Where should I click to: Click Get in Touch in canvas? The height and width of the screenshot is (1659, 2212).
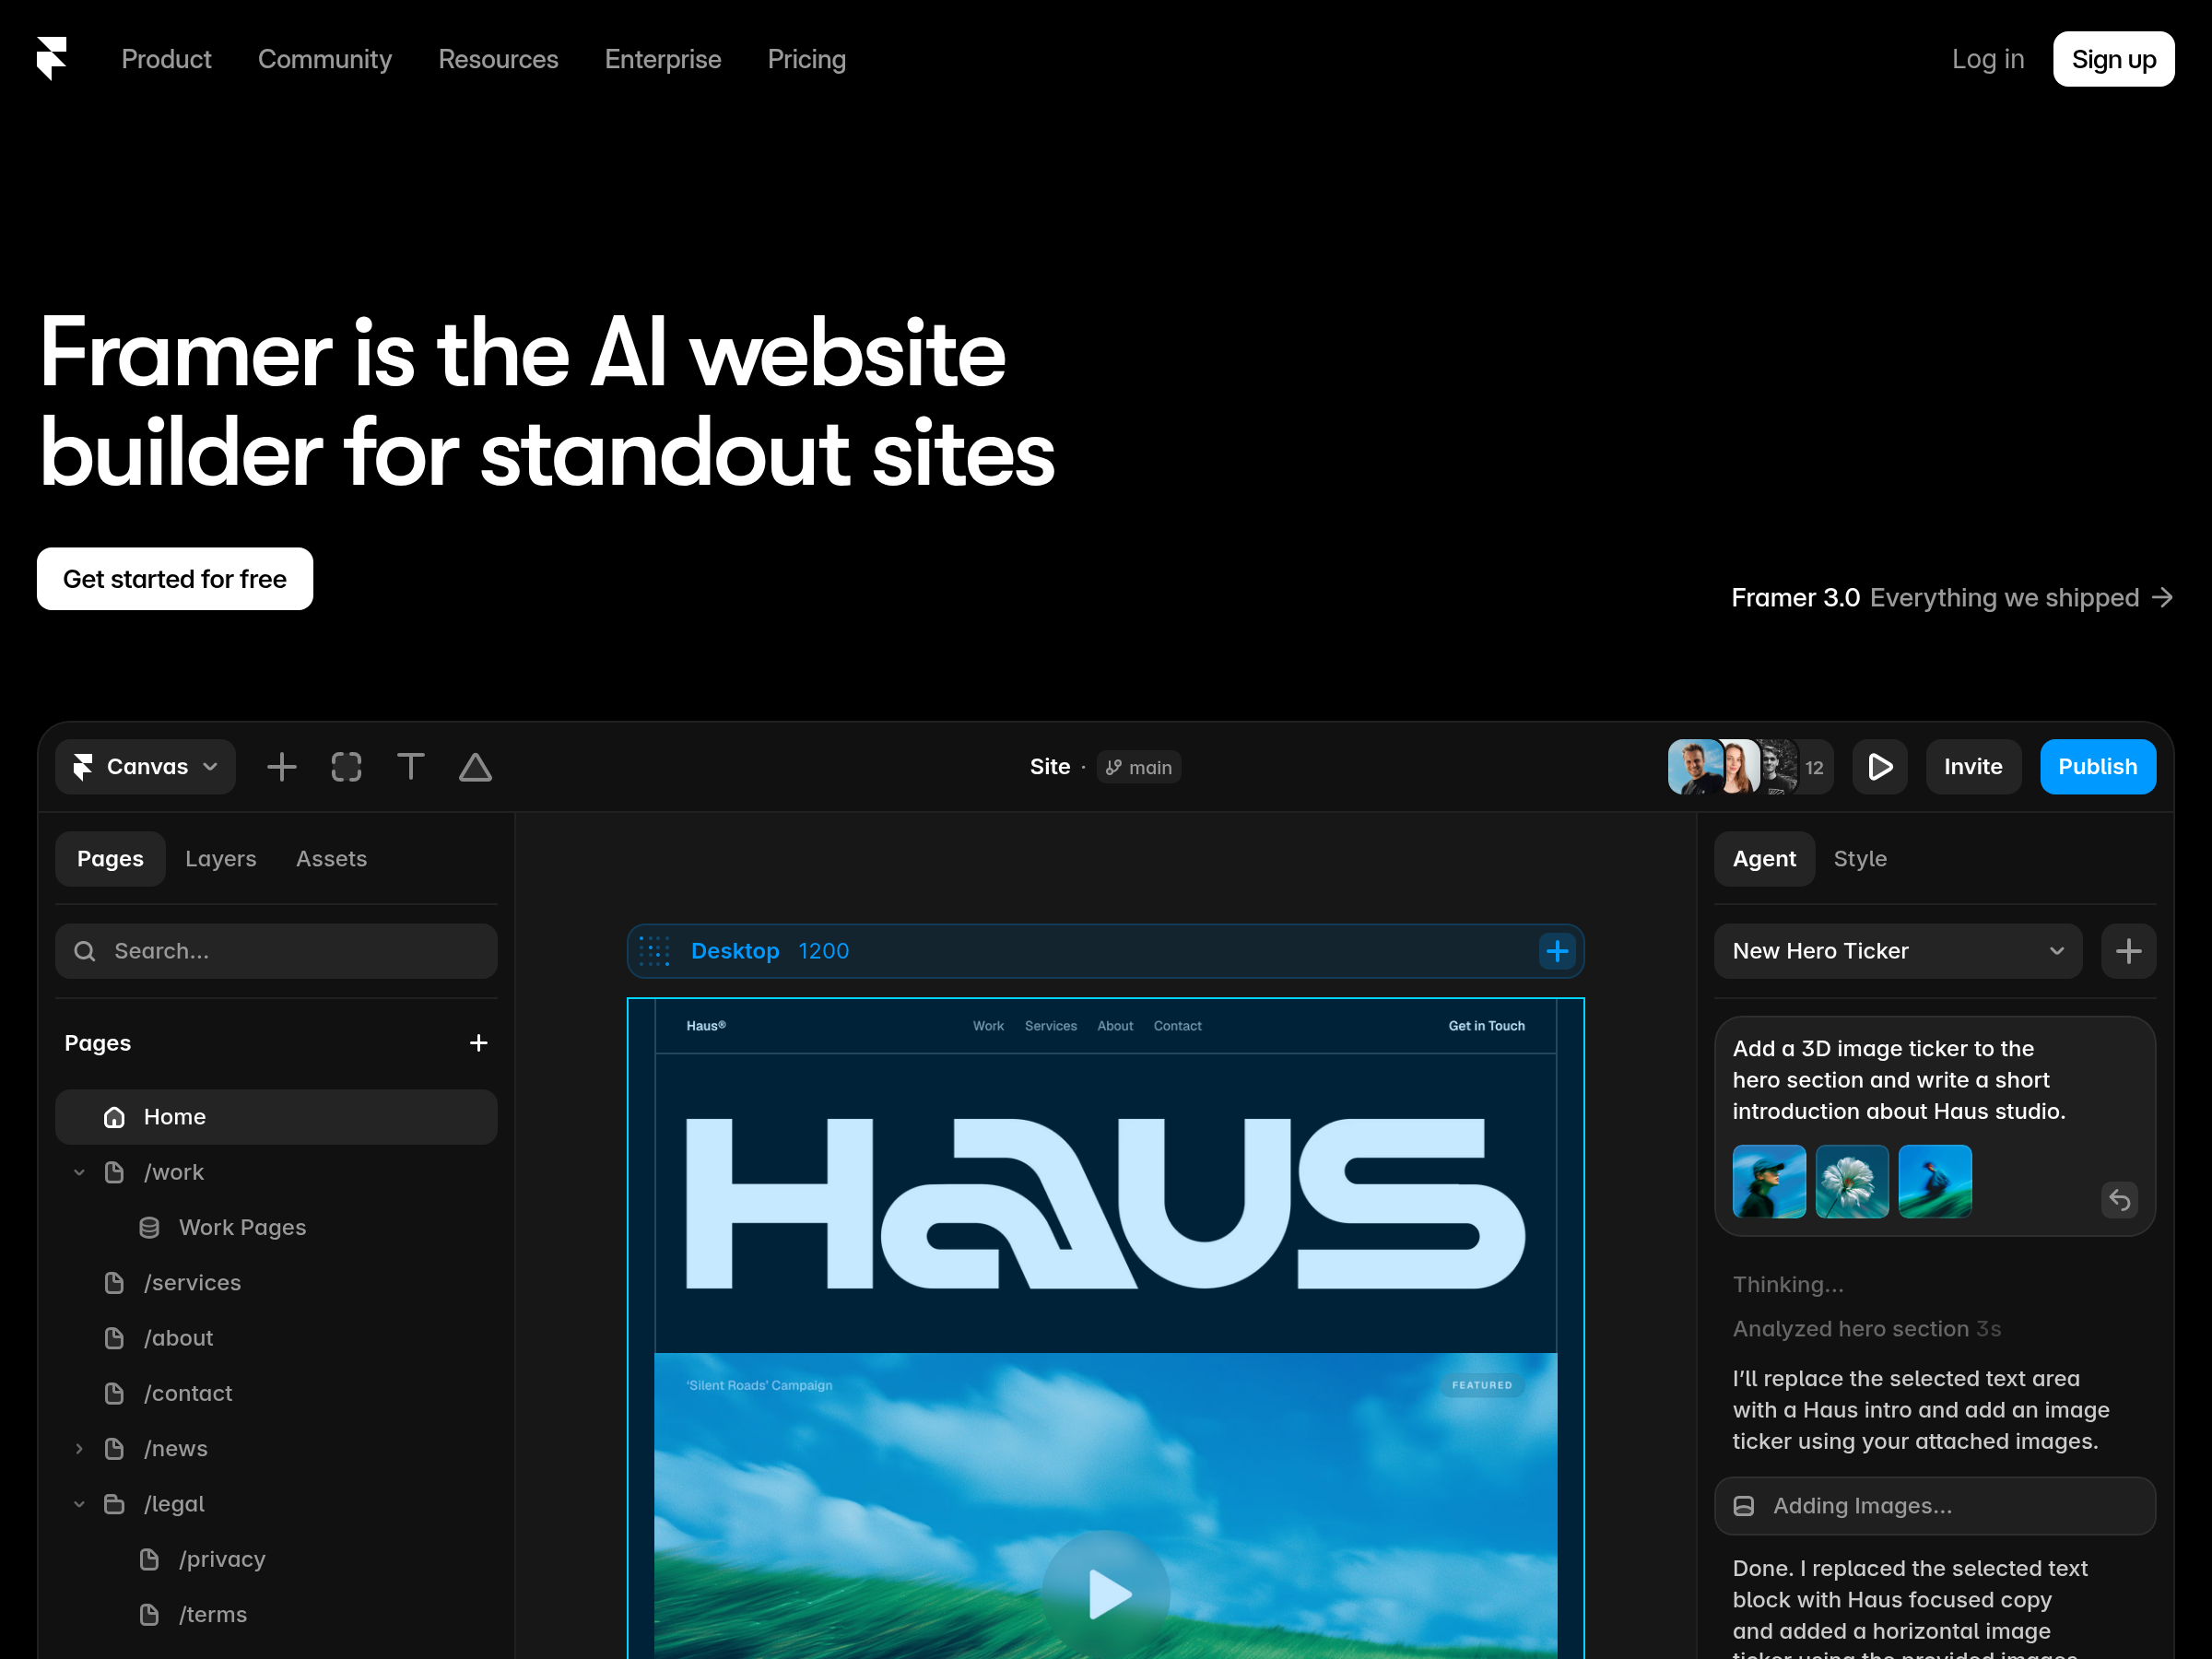[x=1486, y=1026]
